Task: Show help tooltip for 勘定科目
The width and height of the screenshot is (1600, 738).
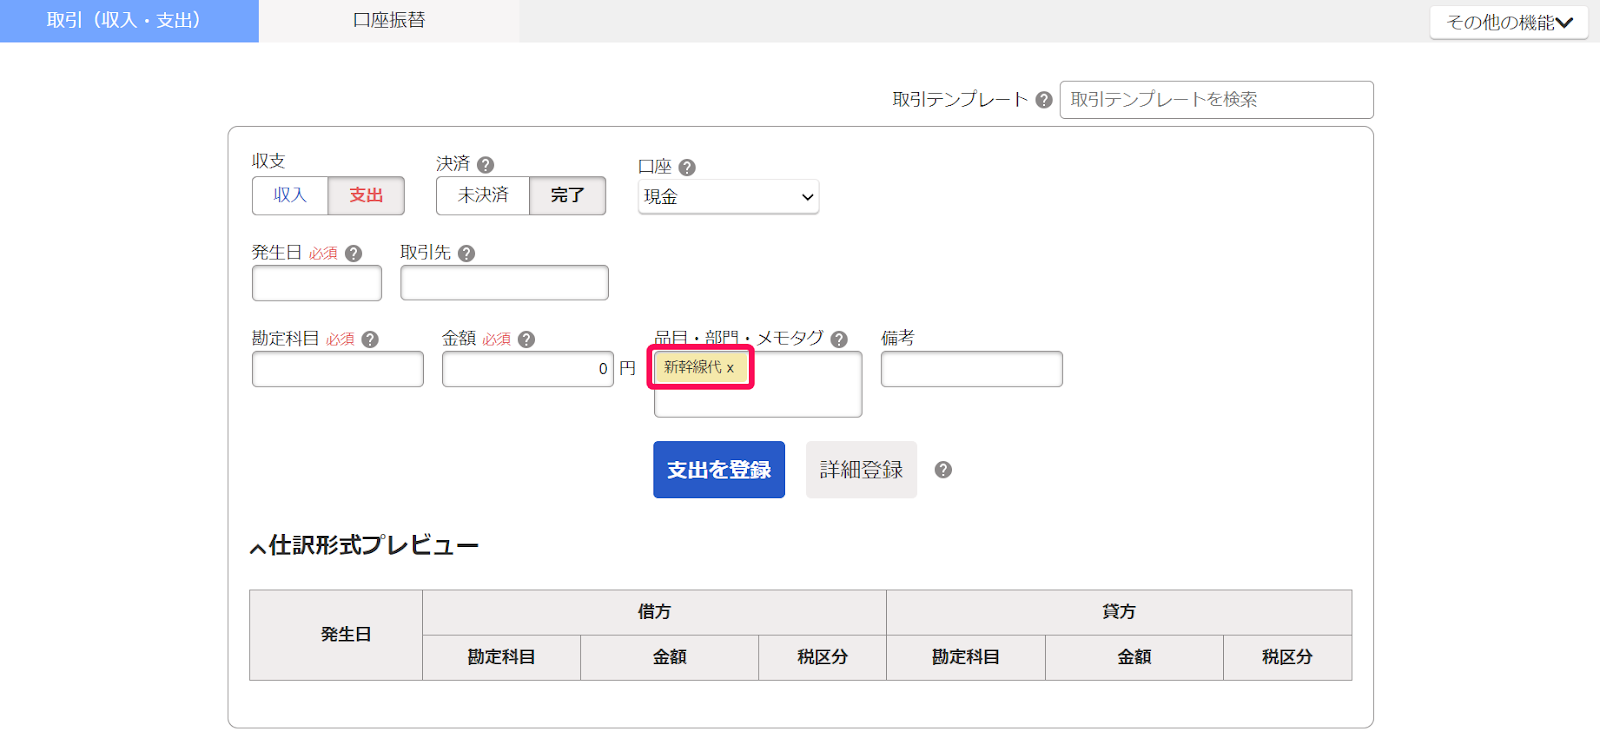Action: point(370,340)
